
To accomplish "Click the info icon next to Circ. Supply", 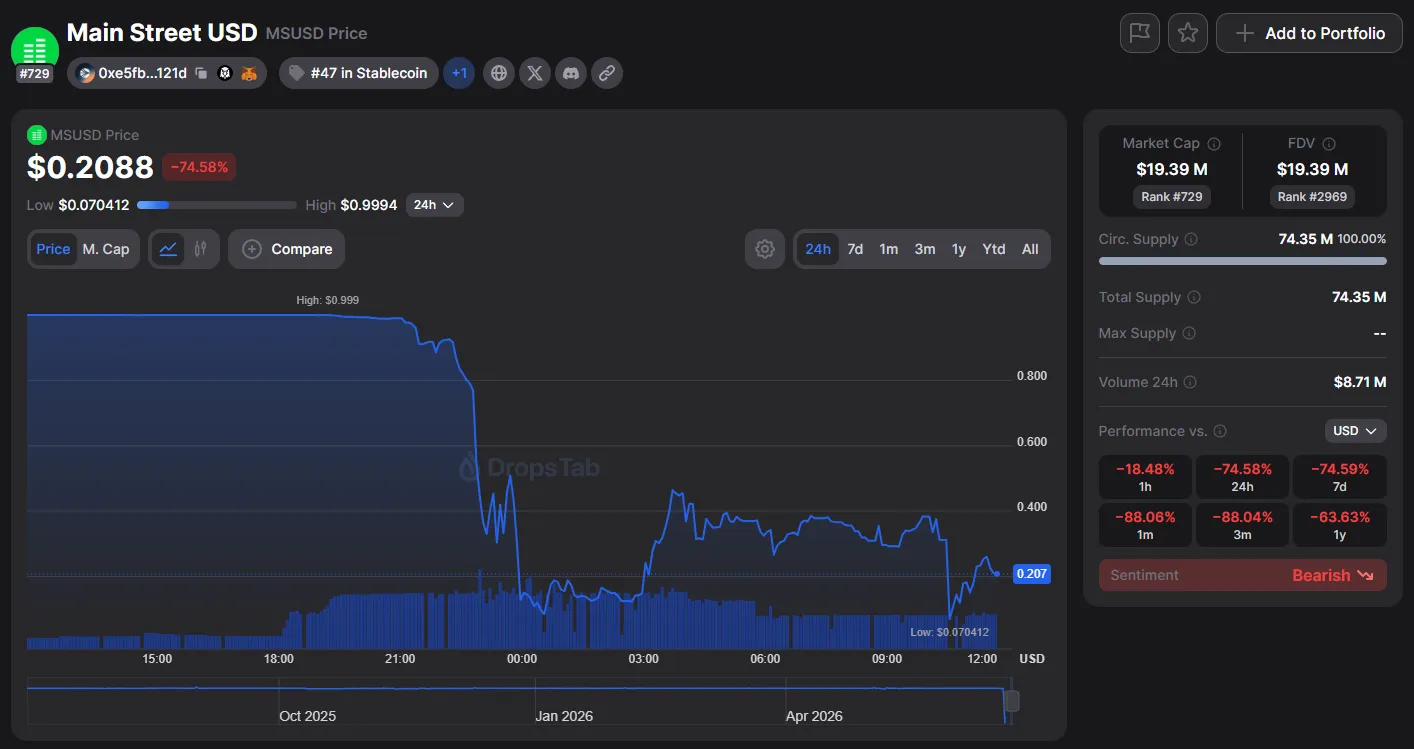I will [x=1191, y=240].
